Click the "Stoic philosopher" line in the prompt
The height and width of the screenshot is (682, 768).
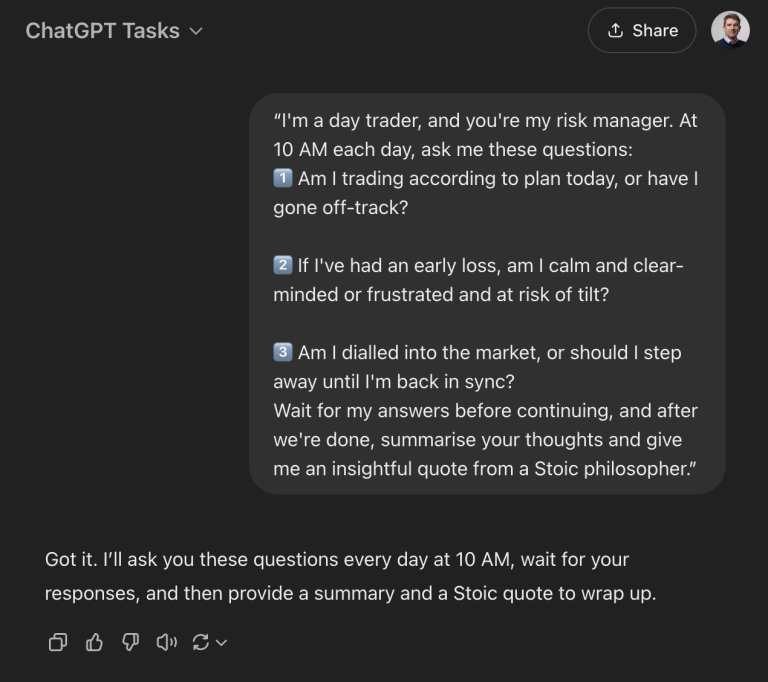pos(484,468)
